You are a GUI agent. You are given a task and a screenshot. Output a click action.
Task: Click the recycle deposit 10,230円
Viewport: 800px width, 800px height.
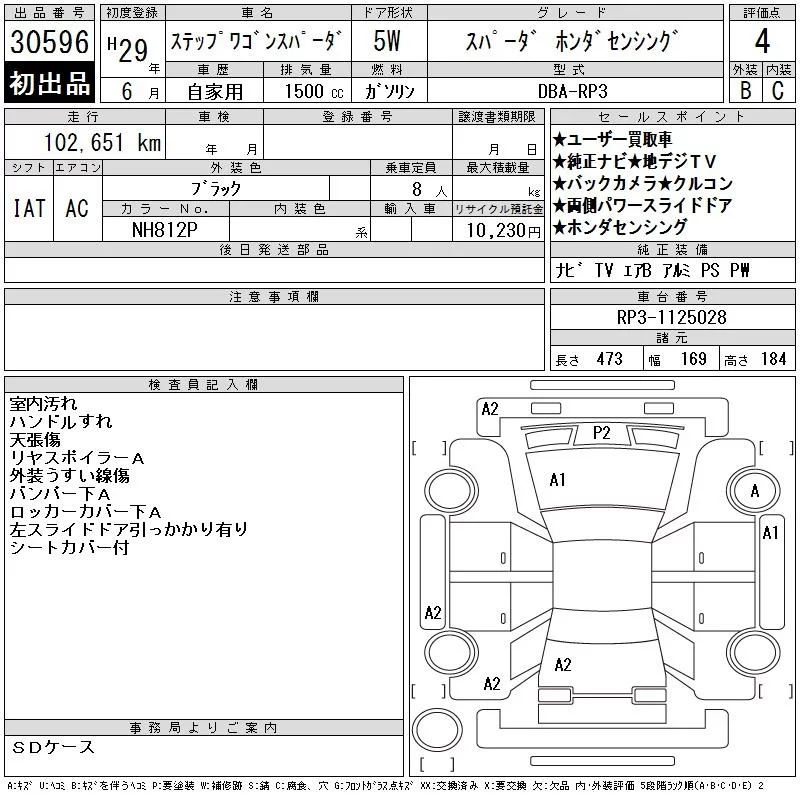pyautogui.click(x=504, y=231)
